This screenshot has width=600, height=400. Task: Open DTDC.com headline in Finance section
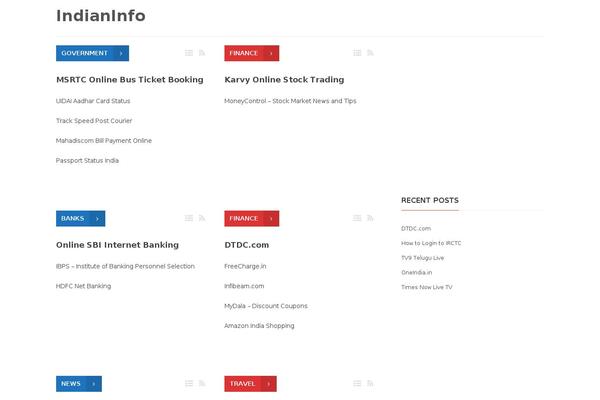click(246, 245)
